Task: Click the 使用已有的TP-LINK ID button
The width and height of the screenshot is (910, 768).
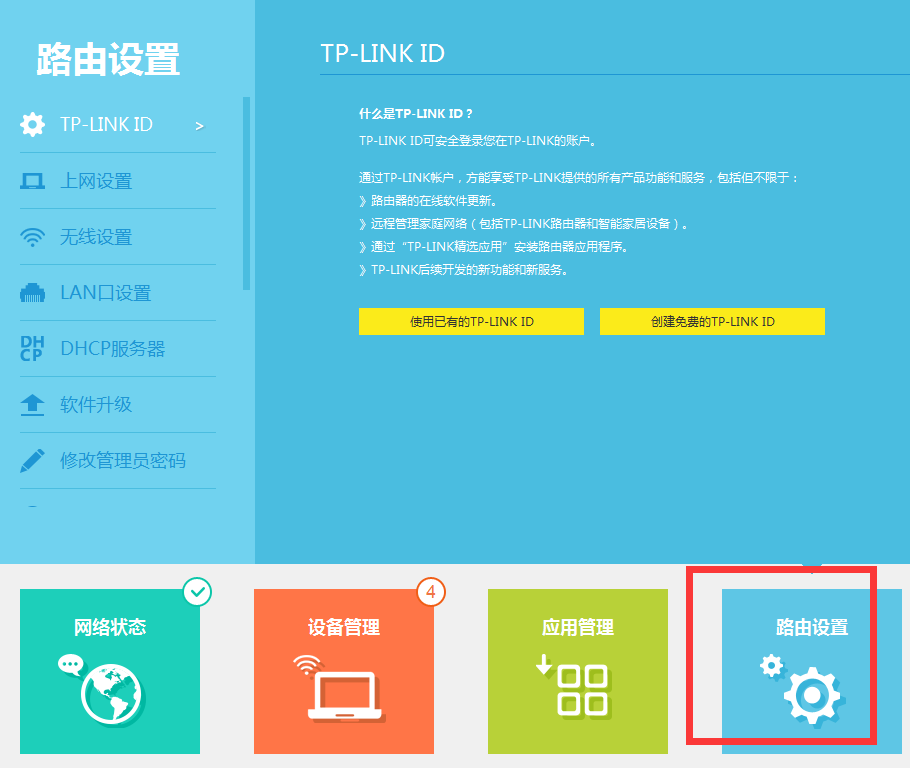Action: [x=471, y=321]
